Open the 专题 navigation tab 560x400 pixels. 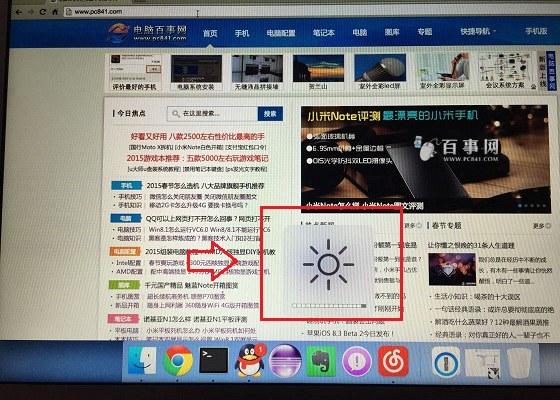point(425,32)
